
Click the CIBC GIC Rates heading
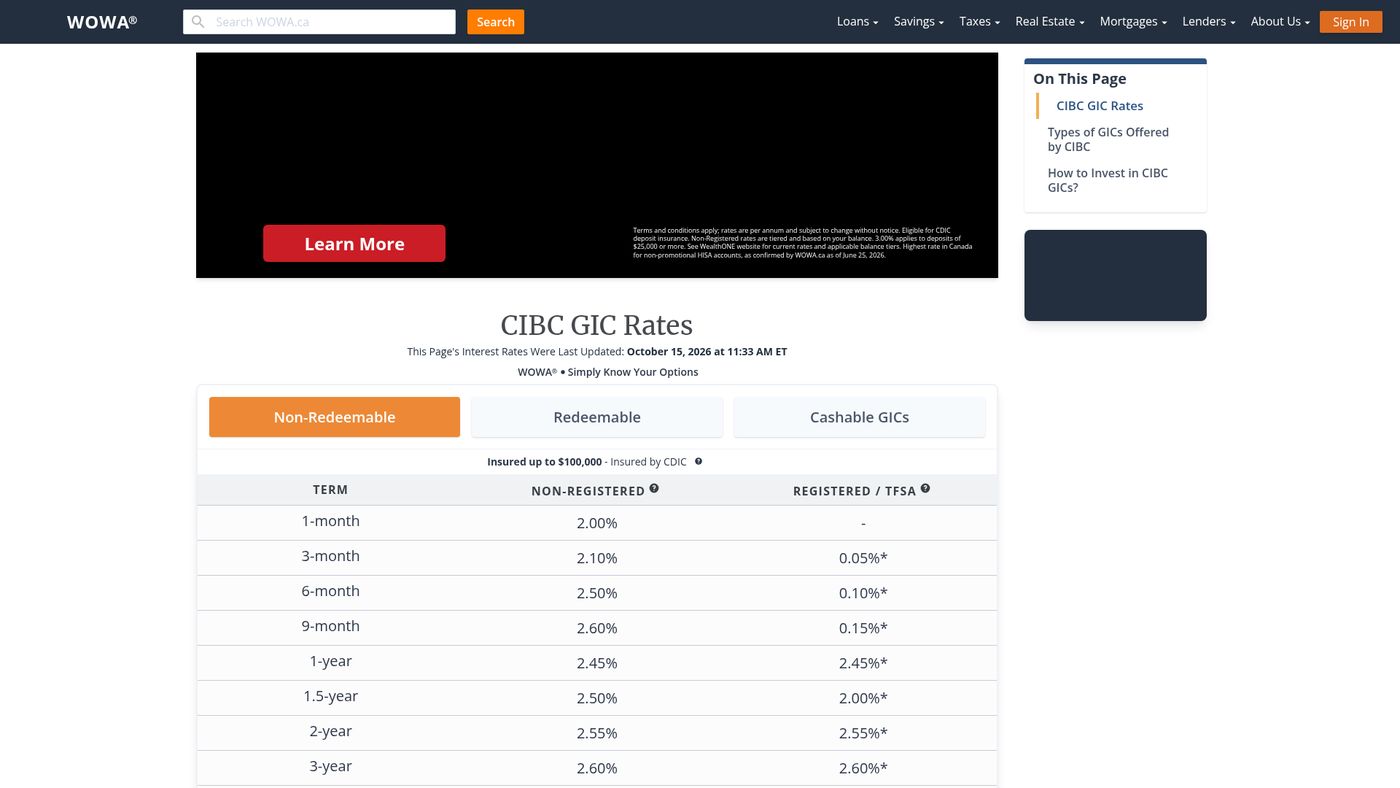[597, 325]
